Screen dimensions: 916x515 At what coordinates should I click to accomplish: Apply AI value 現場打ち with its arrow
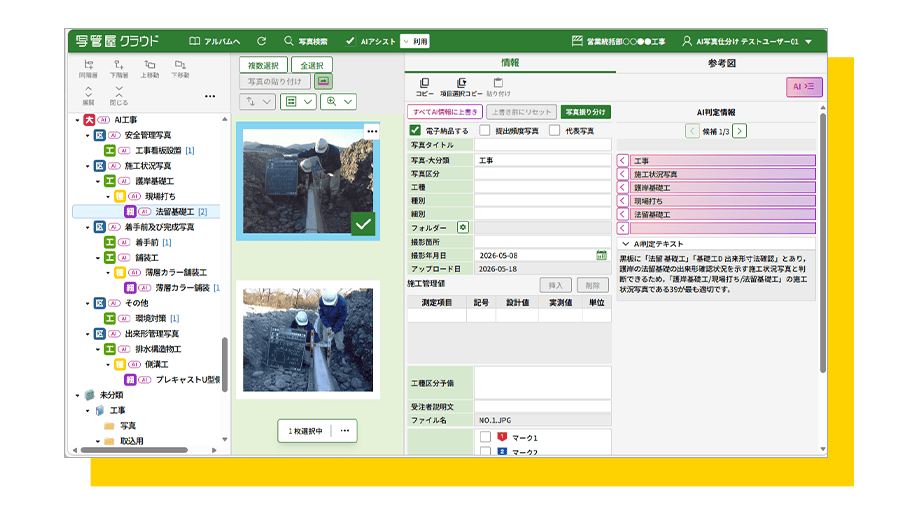pyautogui.click(x=623, y=201)
